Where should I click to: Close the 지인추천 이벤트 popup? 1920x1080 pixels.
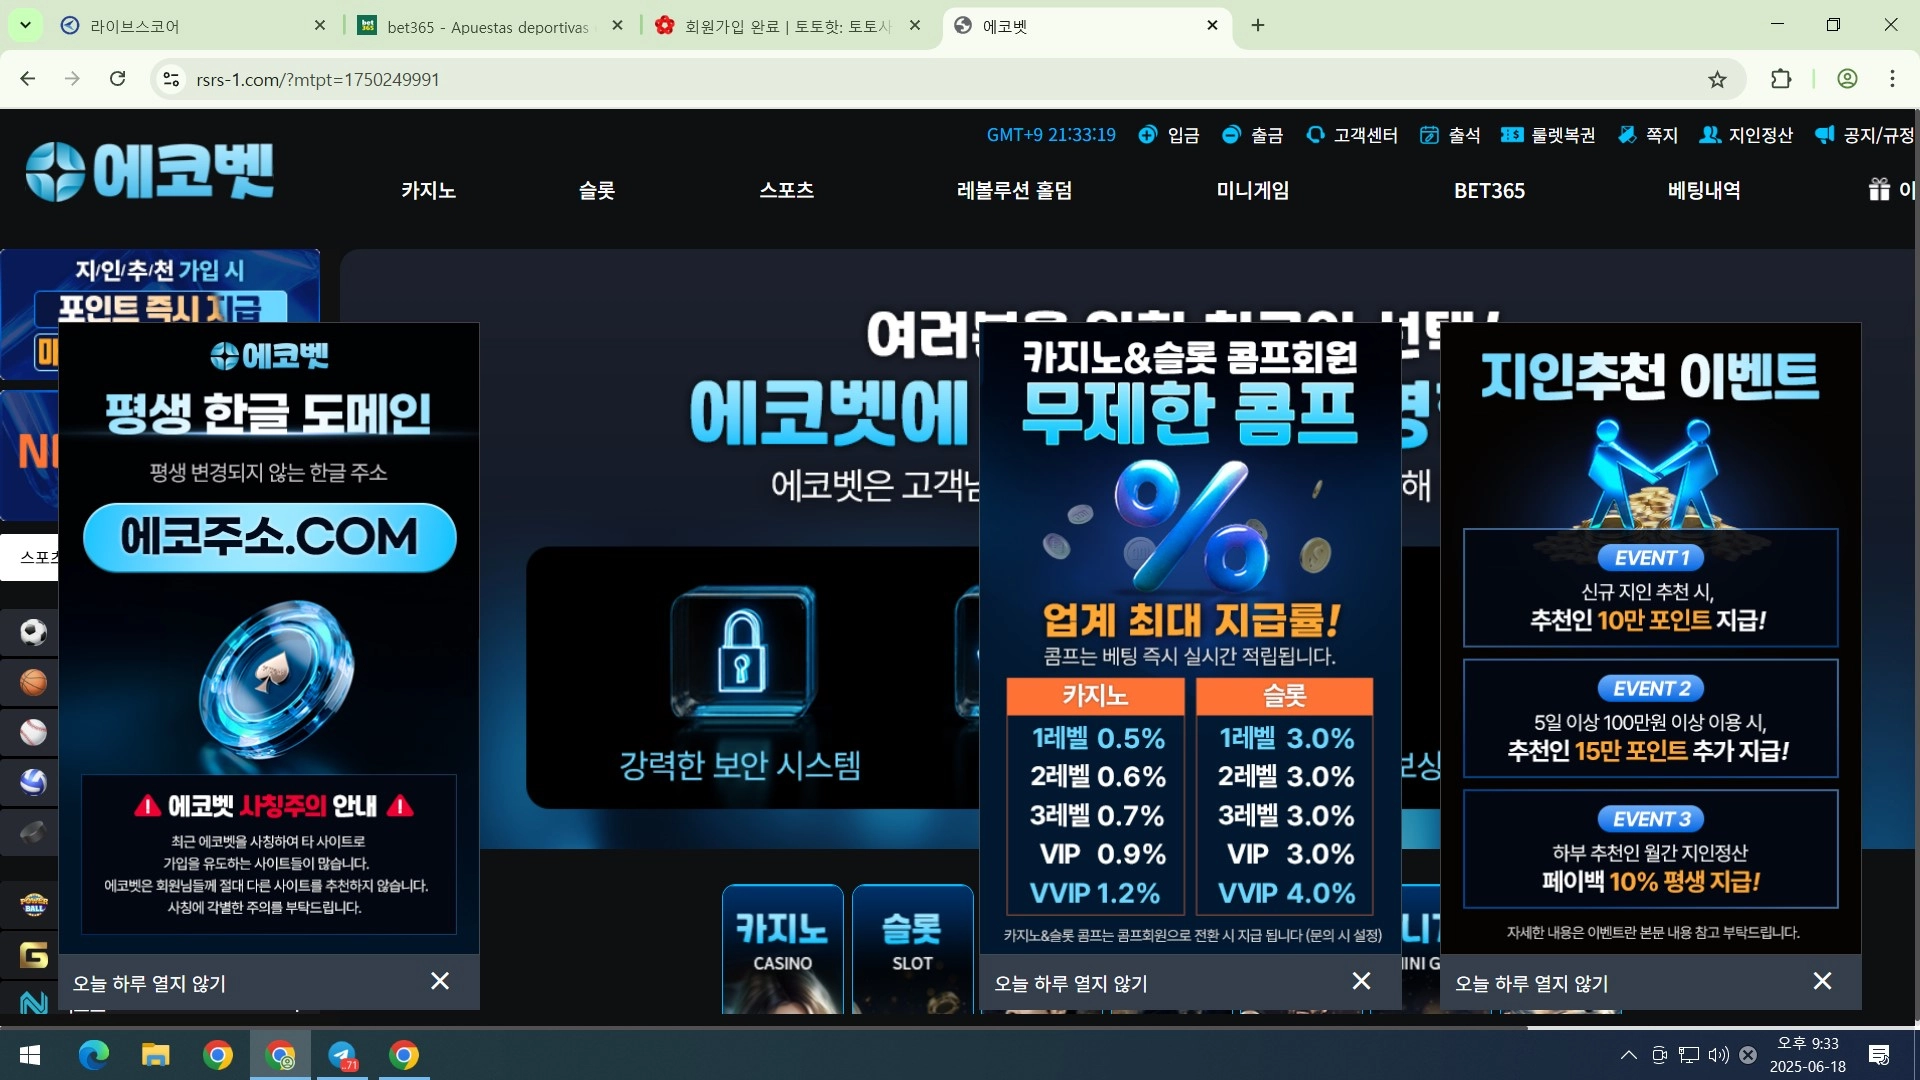click(x=1823, y=981)
